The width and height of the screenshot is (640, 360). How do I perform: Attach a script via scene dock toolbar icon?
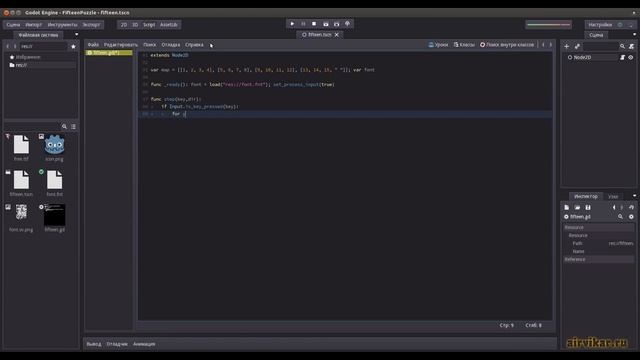tap(631, 47)
